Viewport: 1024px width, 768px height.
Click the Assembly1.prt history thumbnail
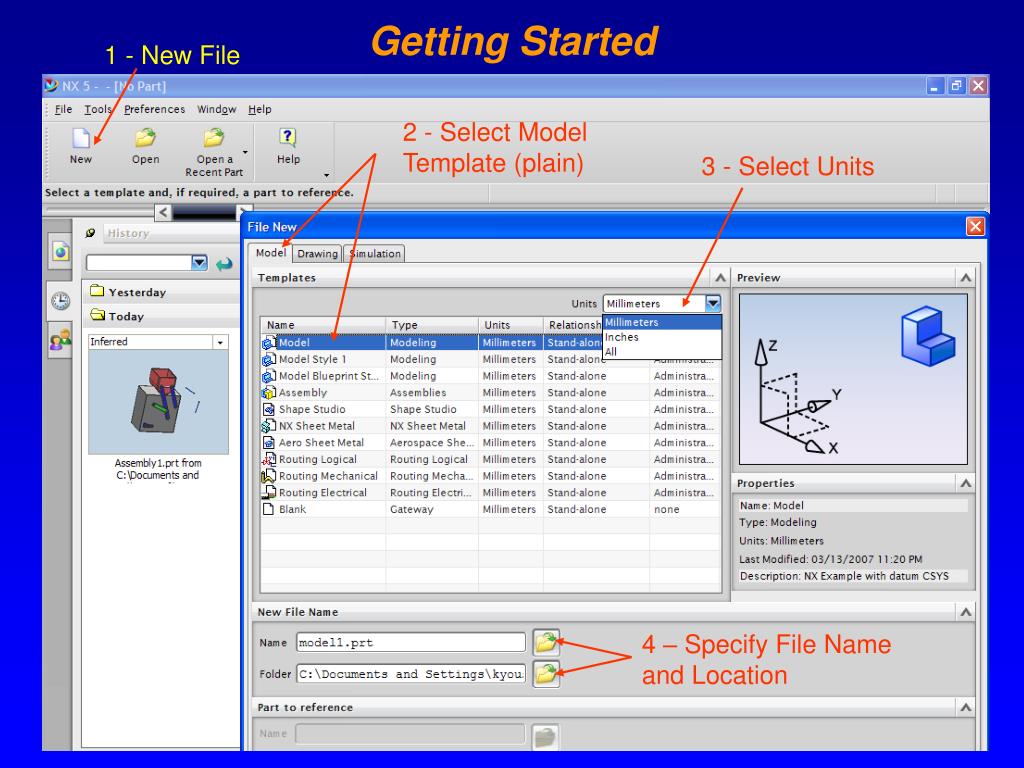click(158, 401)
